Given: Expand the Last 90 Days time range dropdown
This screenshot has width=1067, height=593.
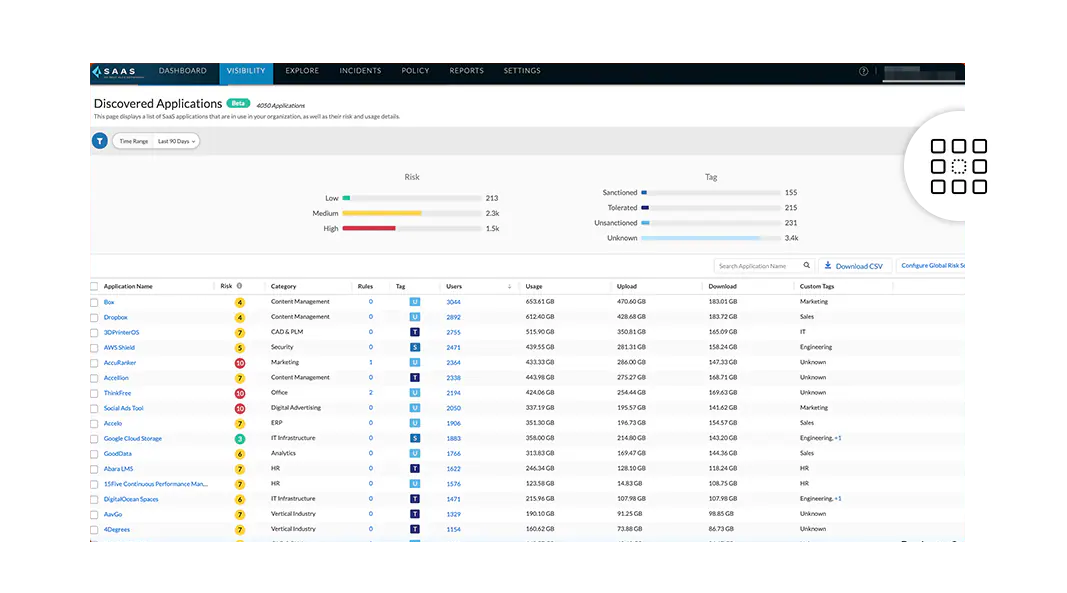Looking at the screenshot, I should [177, 141].
